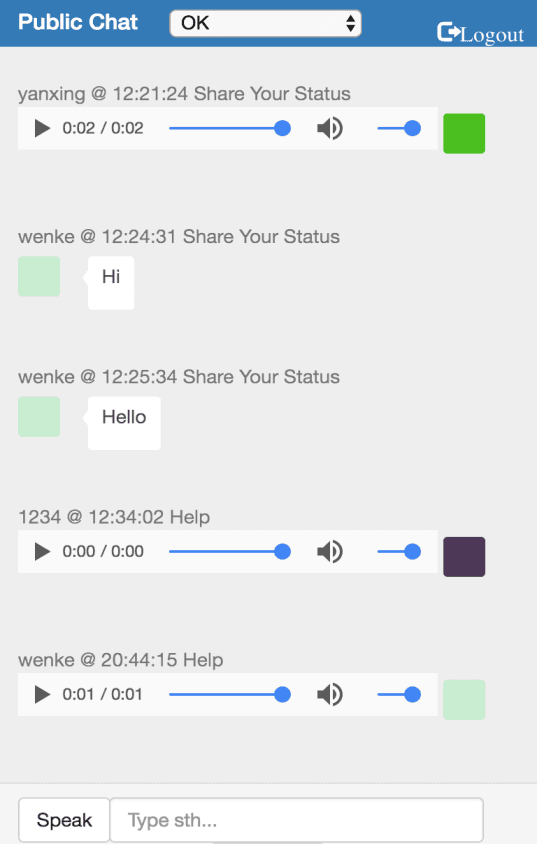Image resolution: width=537 pixels, height=844 pixels.
Task: Click wenke's light green avatar beside Hi
Action: 39,276
